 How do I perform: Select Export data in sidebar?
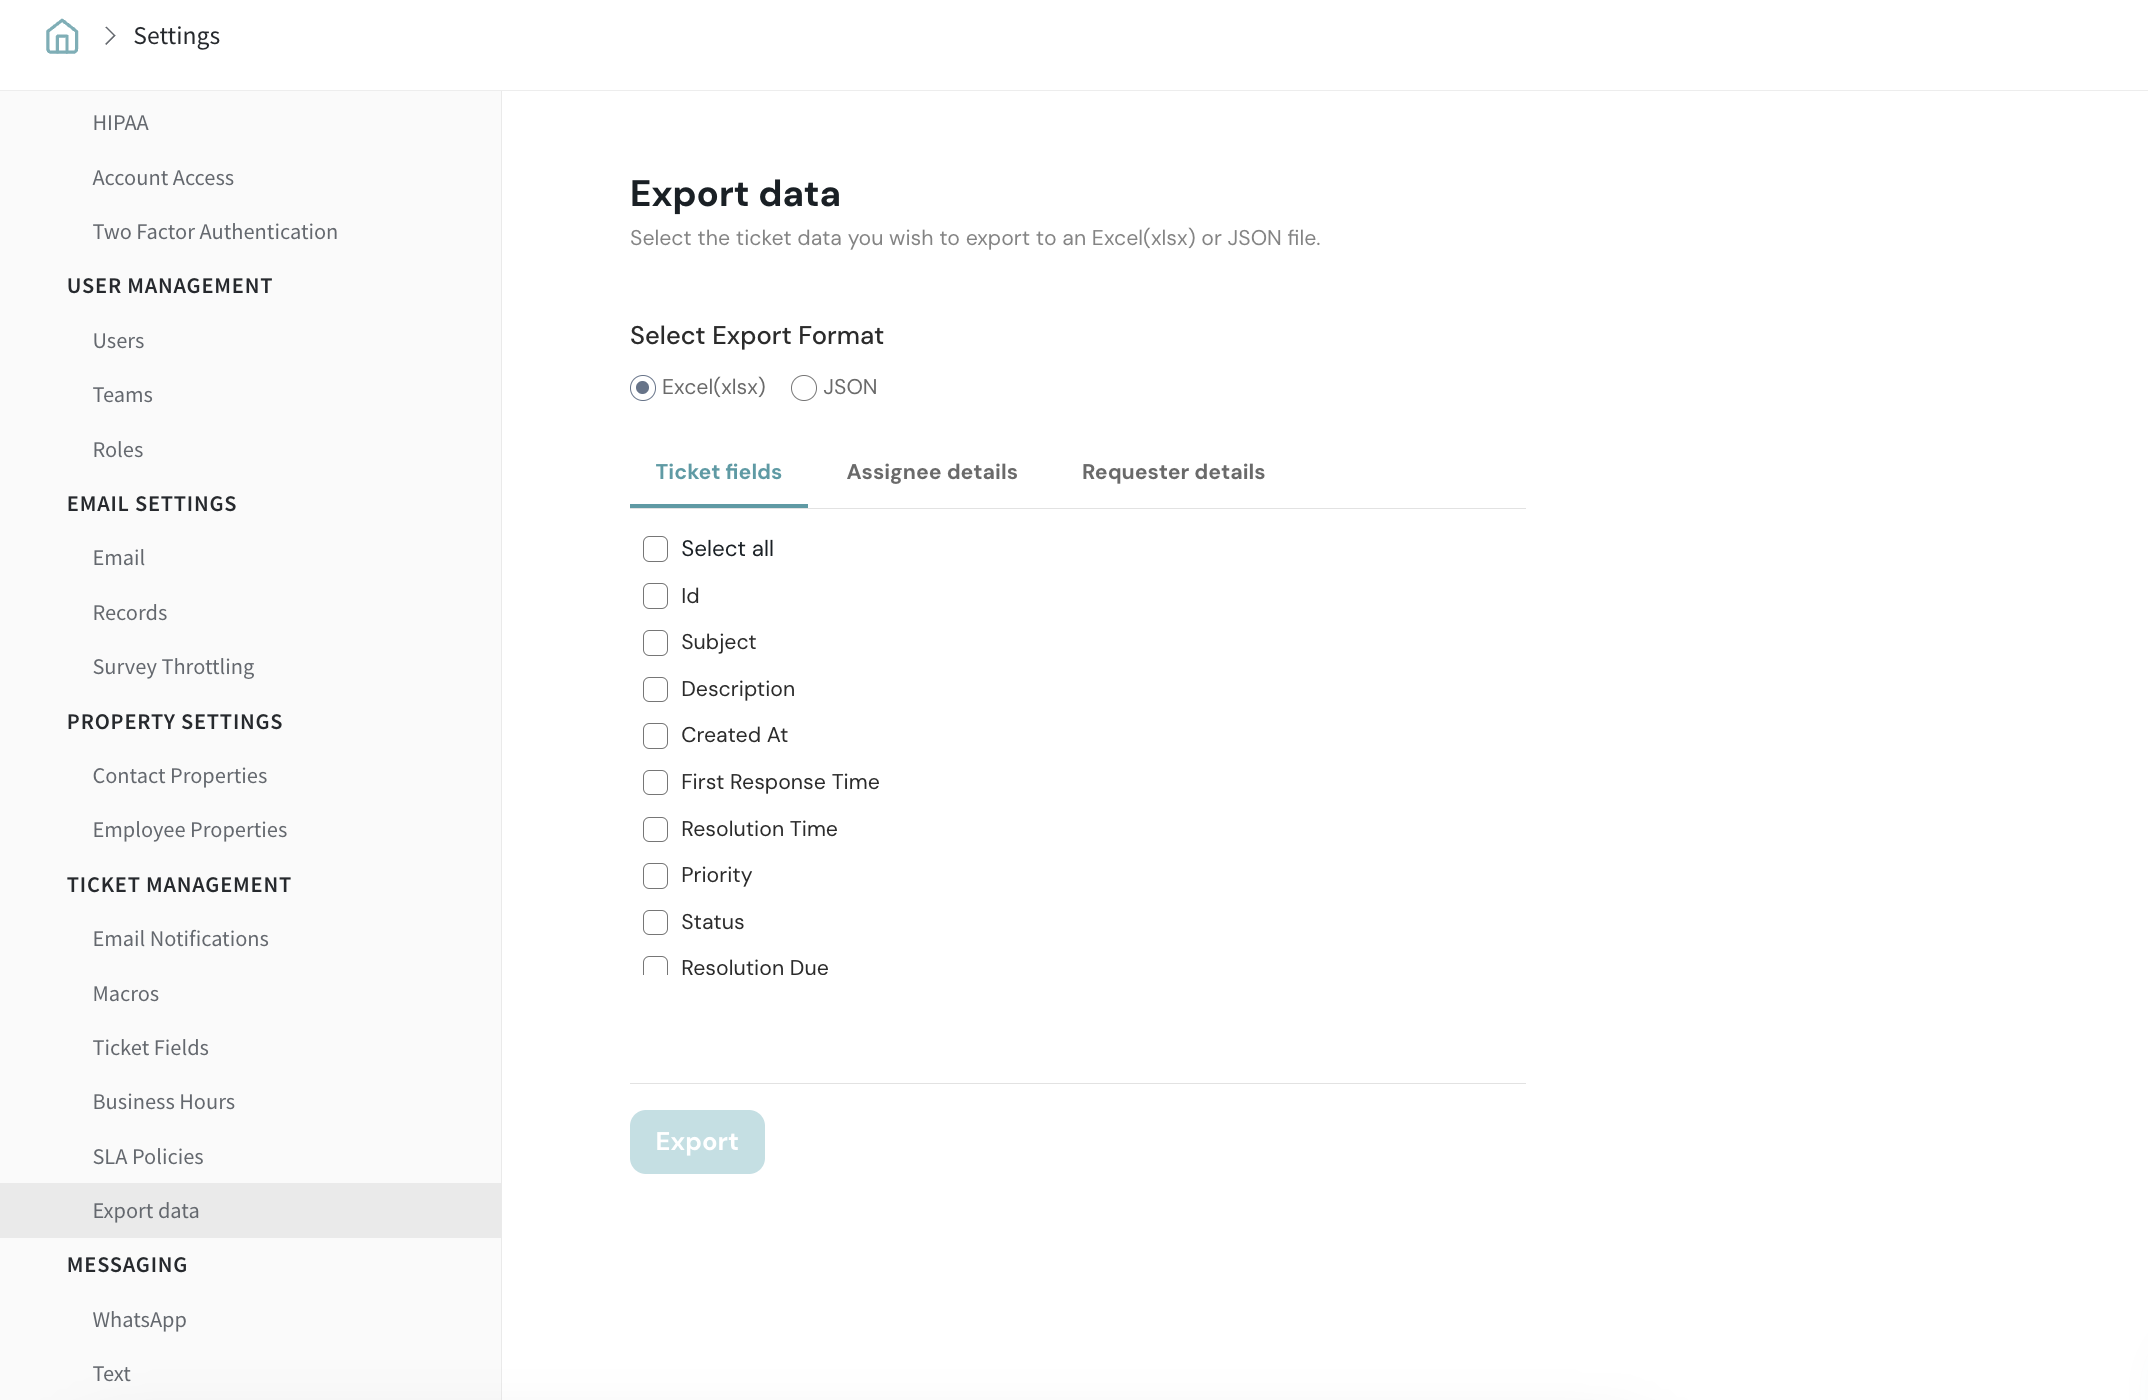point(146,1211)
